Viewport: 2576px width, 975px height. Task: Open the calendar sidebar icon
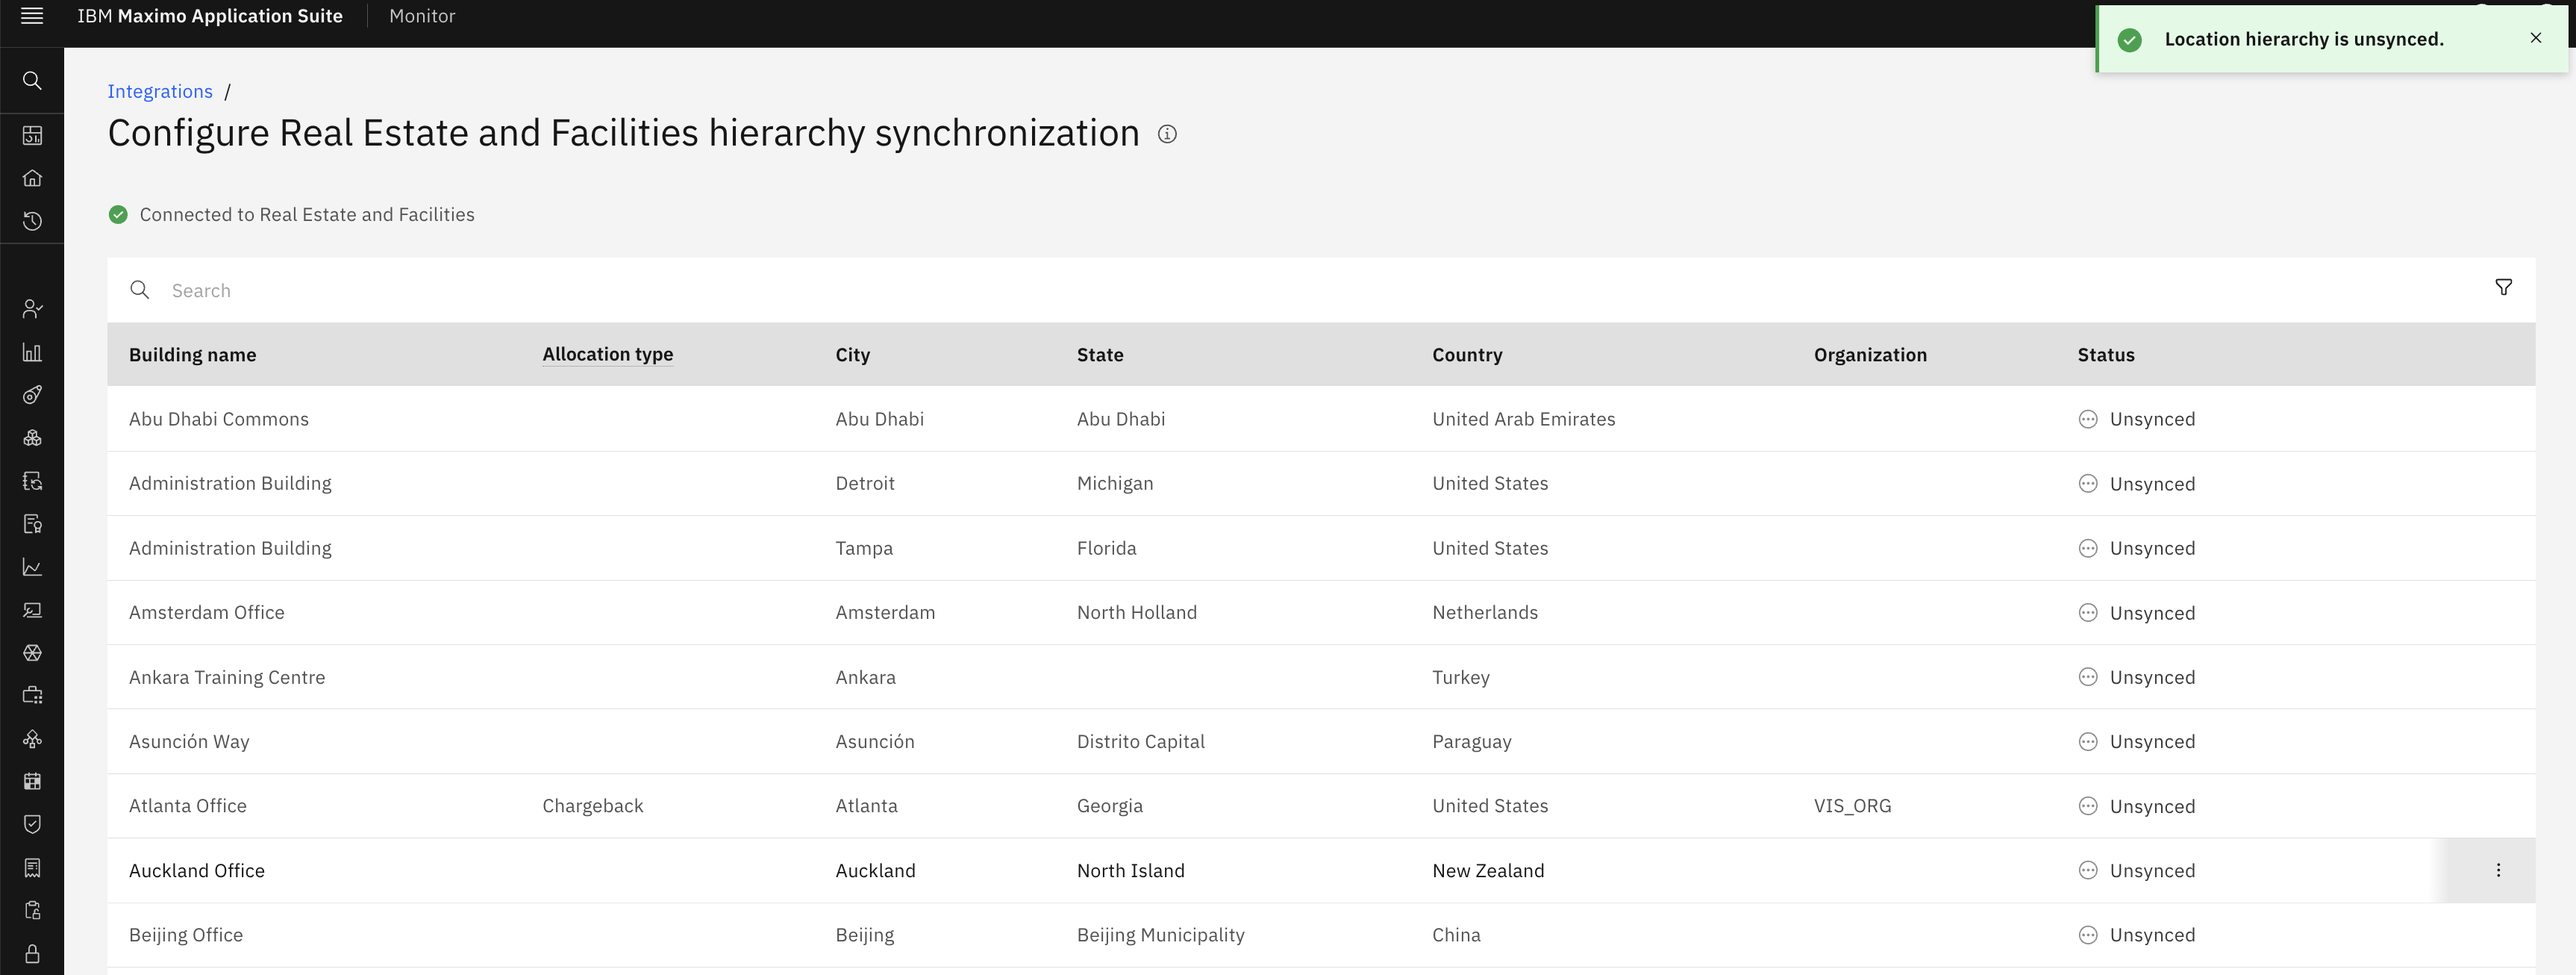[32, 781]
